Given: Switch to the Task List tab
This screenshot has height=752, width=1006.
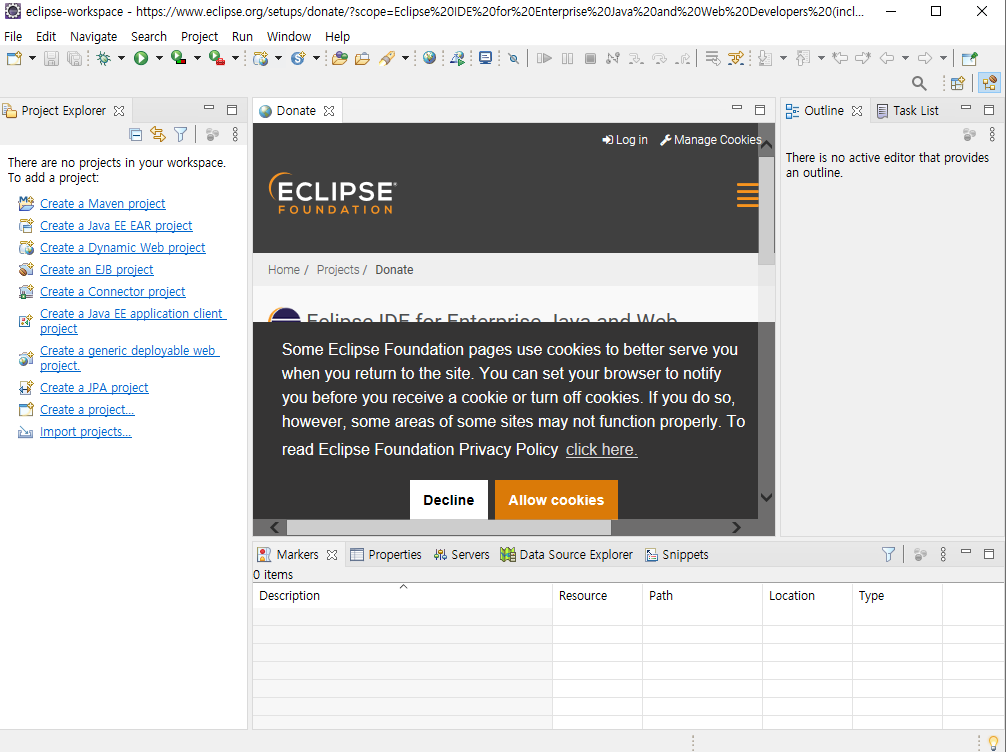Looking at the screenshot, I should (907, 110).
